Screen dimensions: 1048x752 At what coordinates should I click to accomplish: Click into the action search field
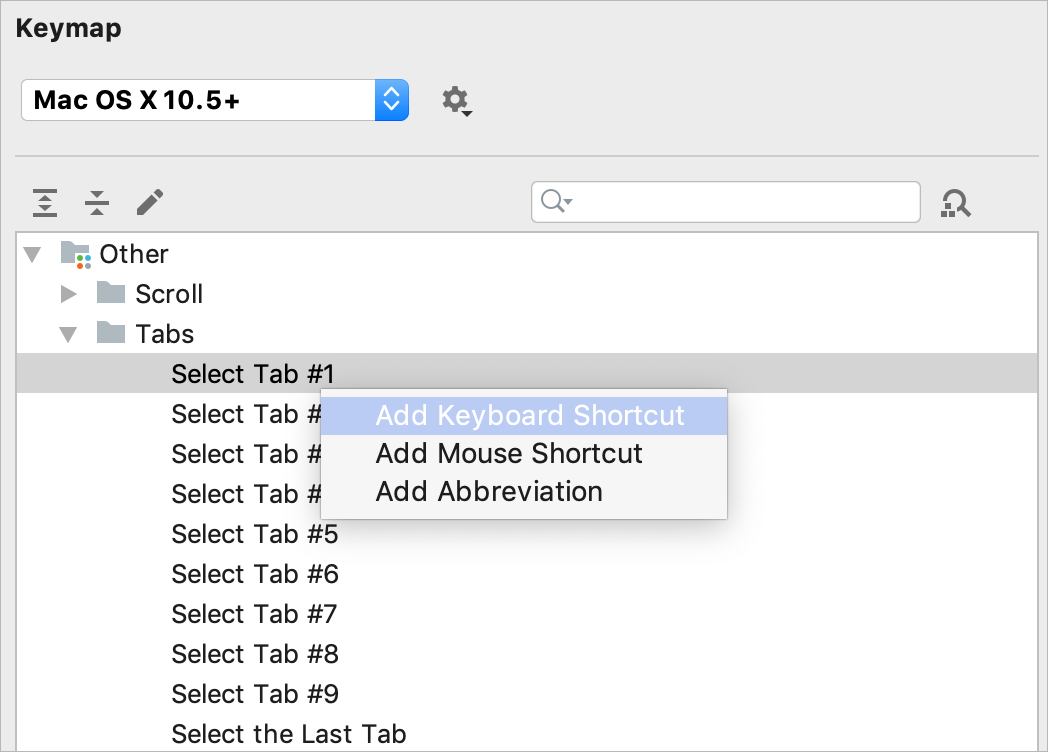[726, 202]
